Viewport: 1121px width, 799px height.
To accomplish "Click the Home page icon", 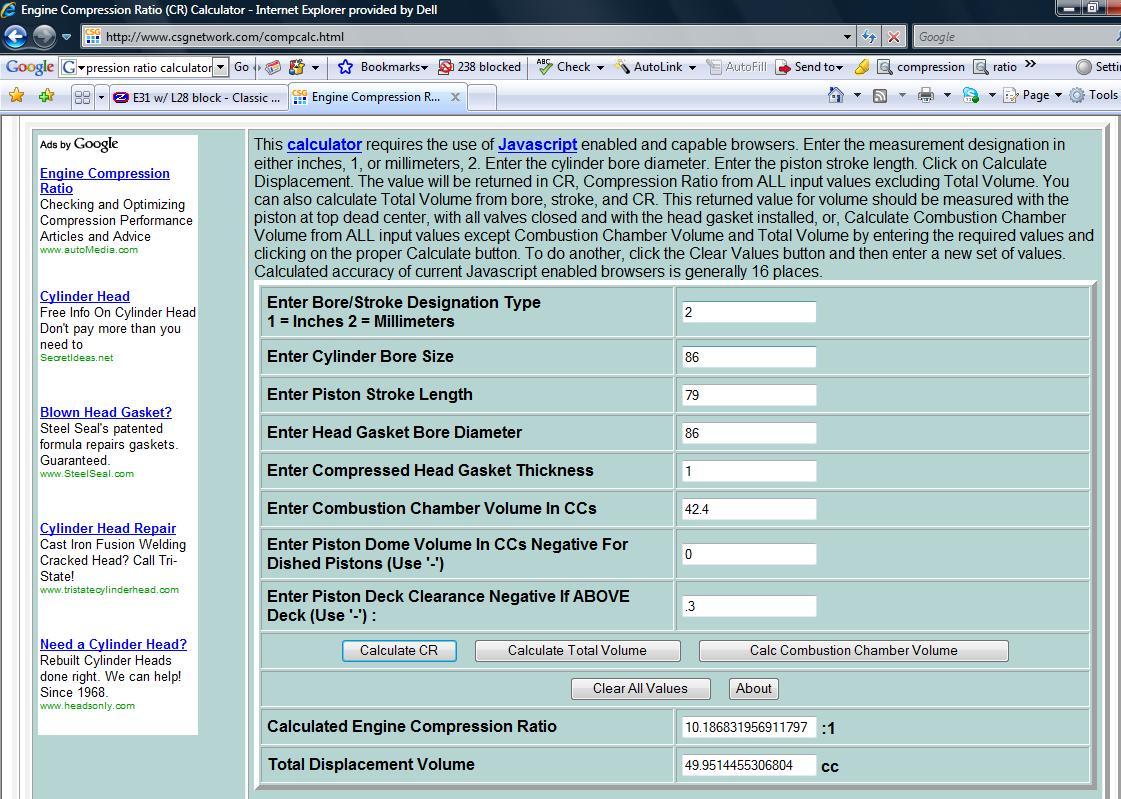I will pyautogui.click(x=836, y=95).
